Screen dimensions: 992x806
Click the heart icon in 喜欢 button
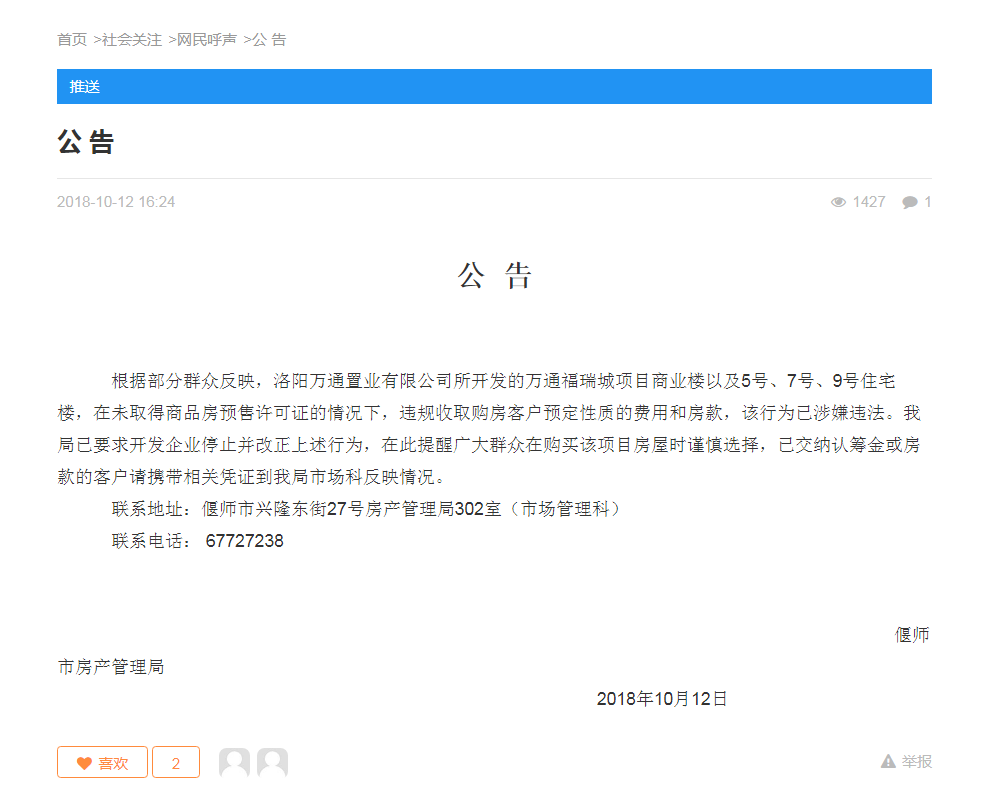(84, 764)
